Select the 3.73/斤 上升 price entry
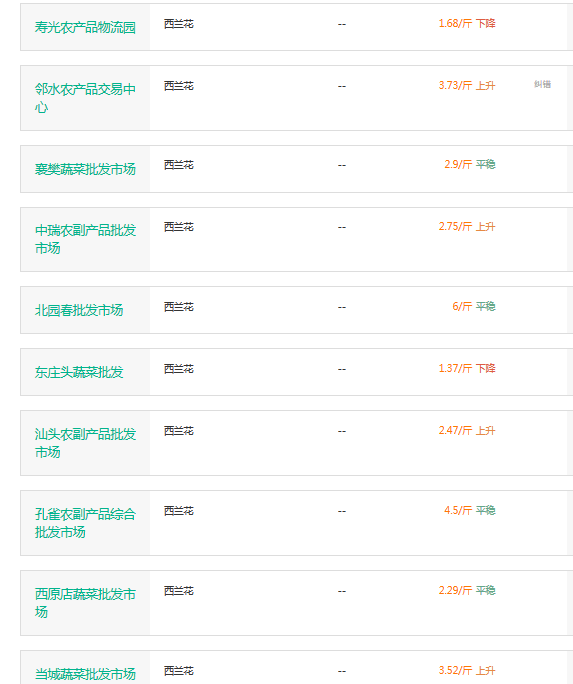 [467, 86]
